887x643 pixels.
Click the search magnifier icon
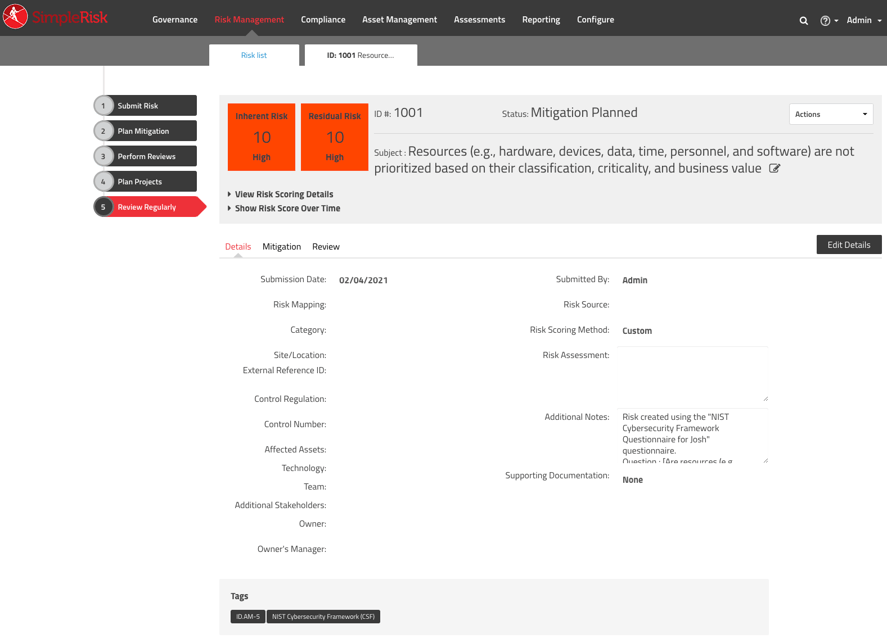(x=803, y=19)
